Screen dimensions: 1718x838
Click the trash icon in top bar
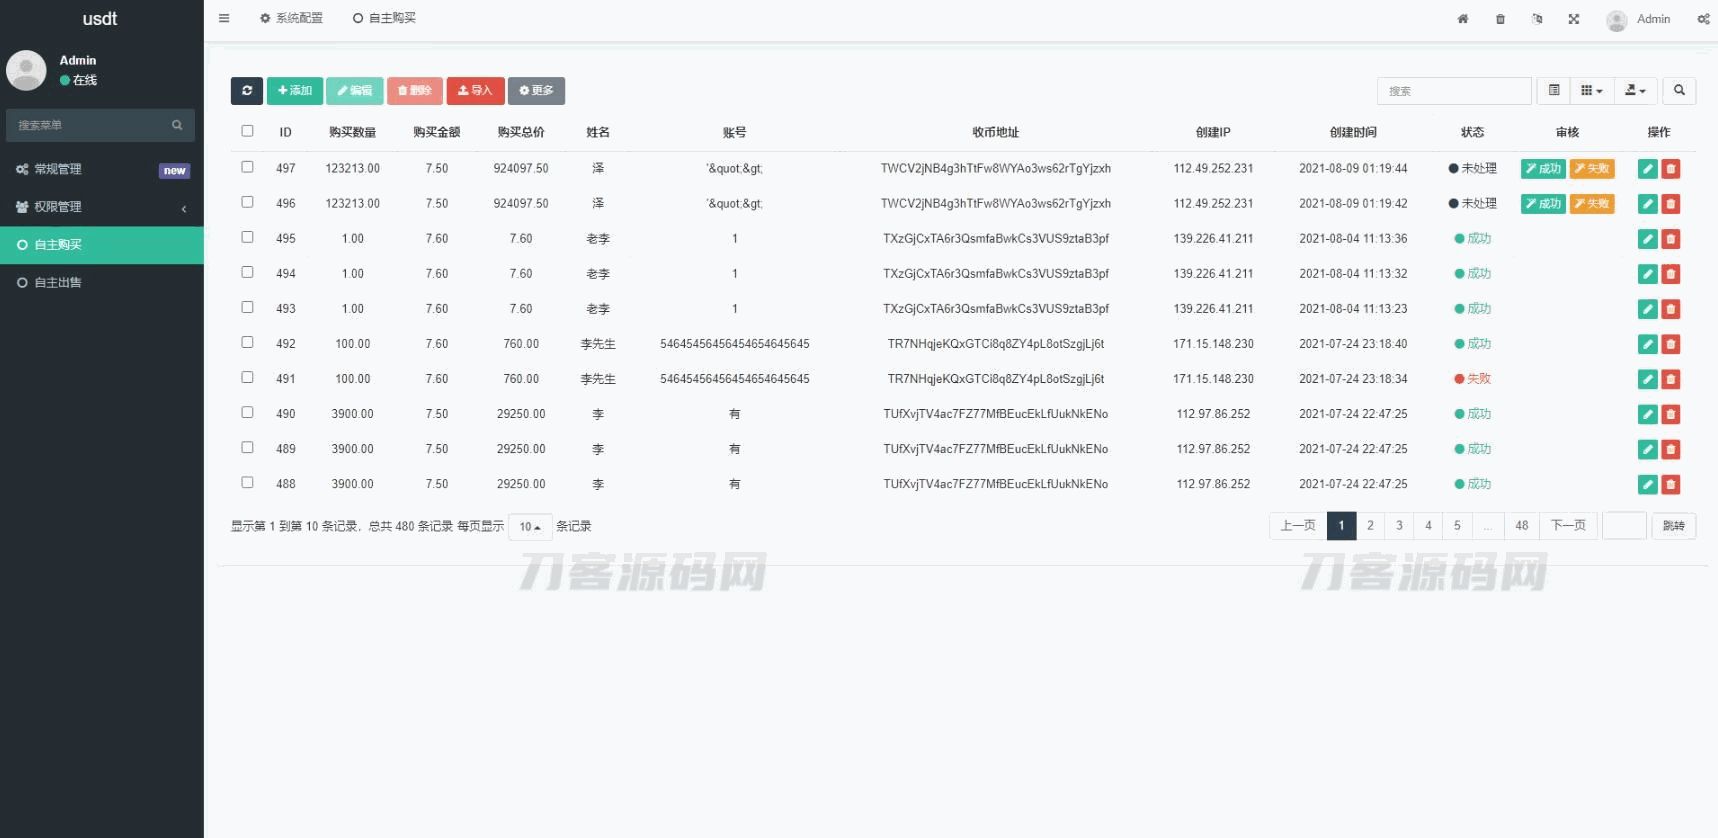(1500, 19)
